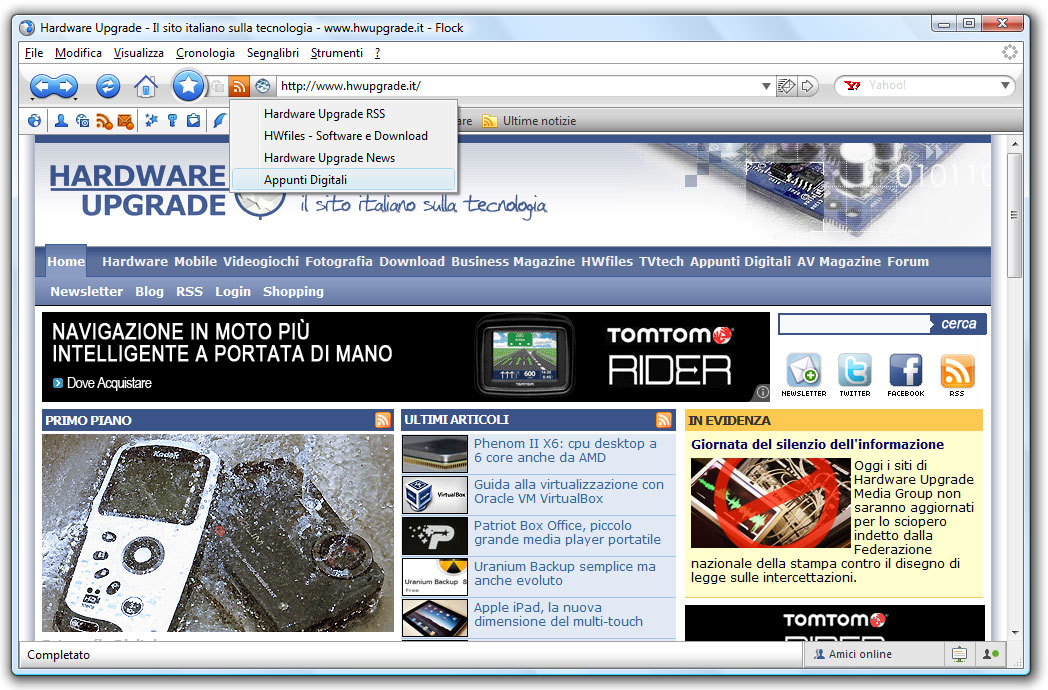
Task: Click the status bar monitor icon
Action: 959,655
